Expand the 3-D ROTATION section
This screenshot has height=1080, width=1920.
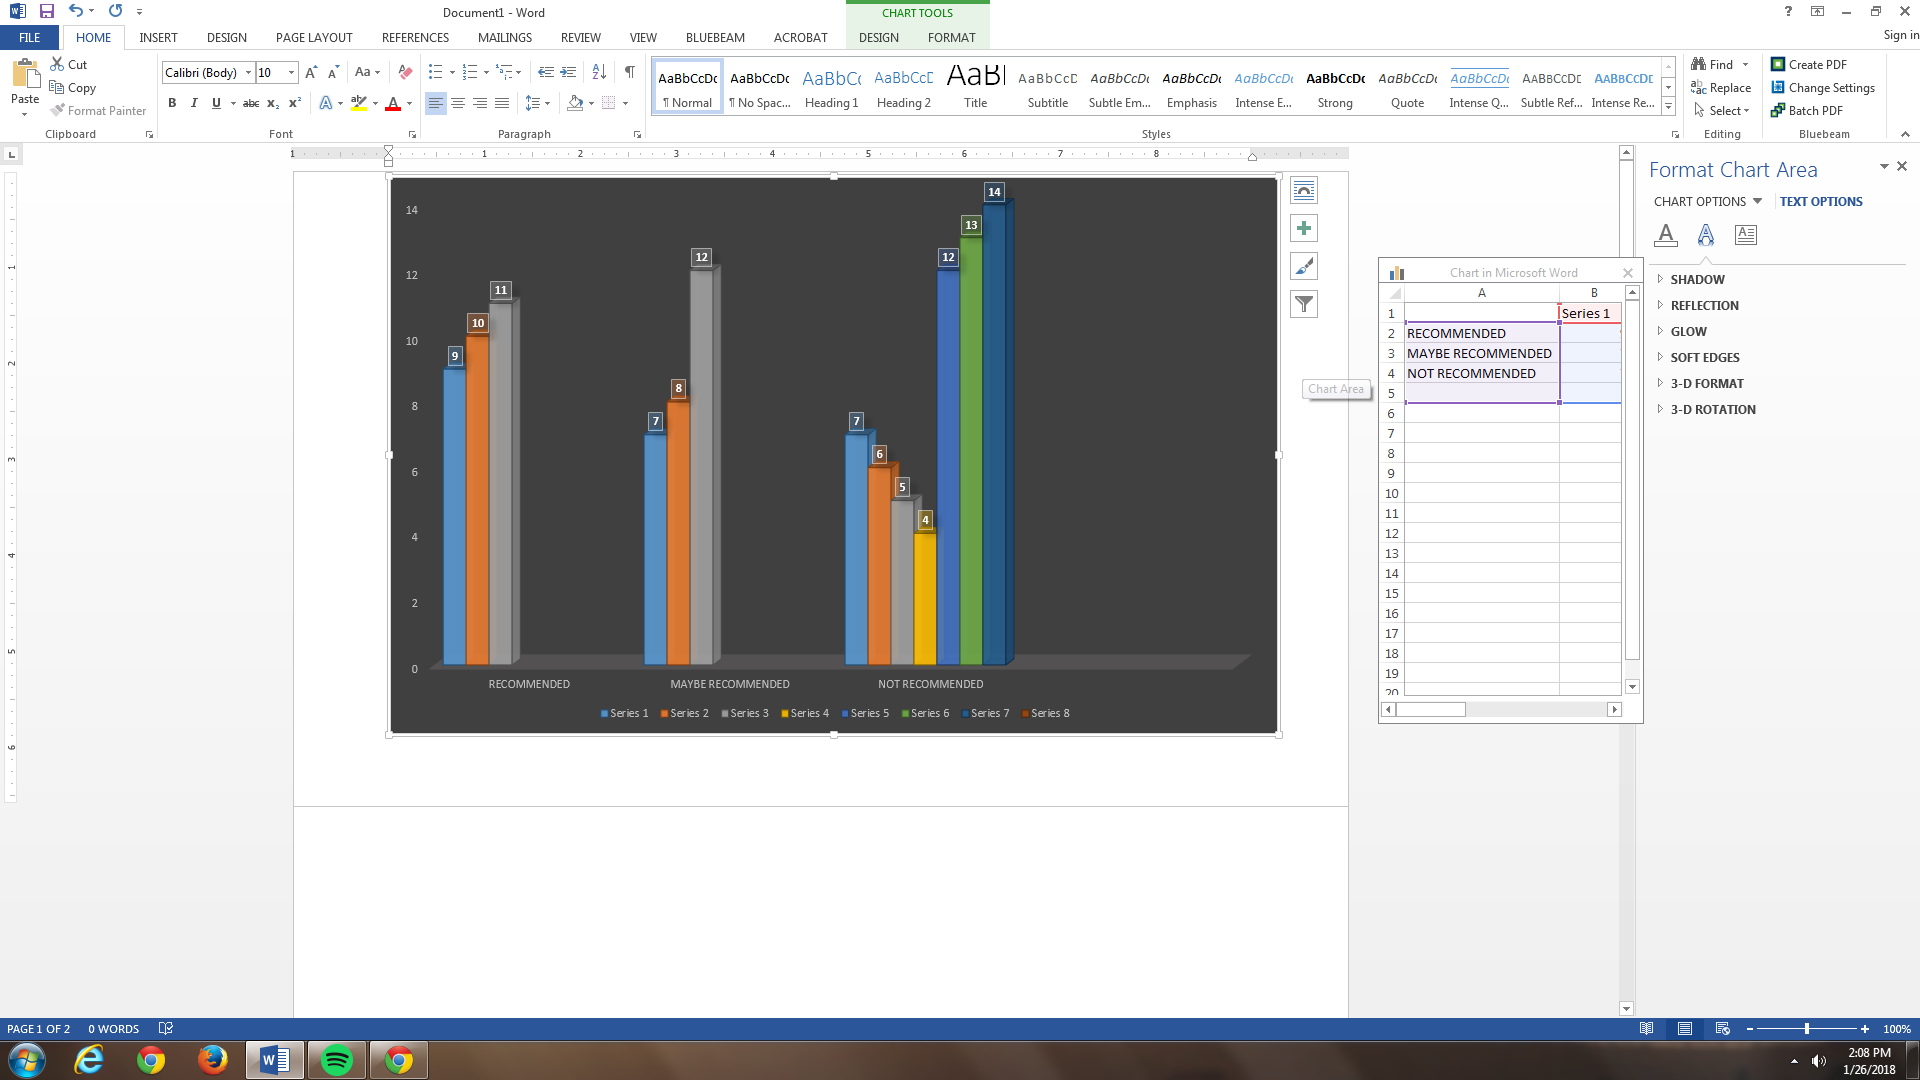[x=1711, y=410]
